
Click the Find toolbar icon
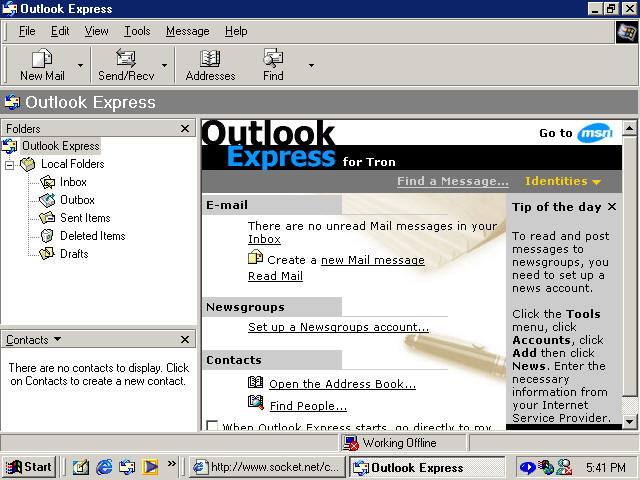point(273,58)
